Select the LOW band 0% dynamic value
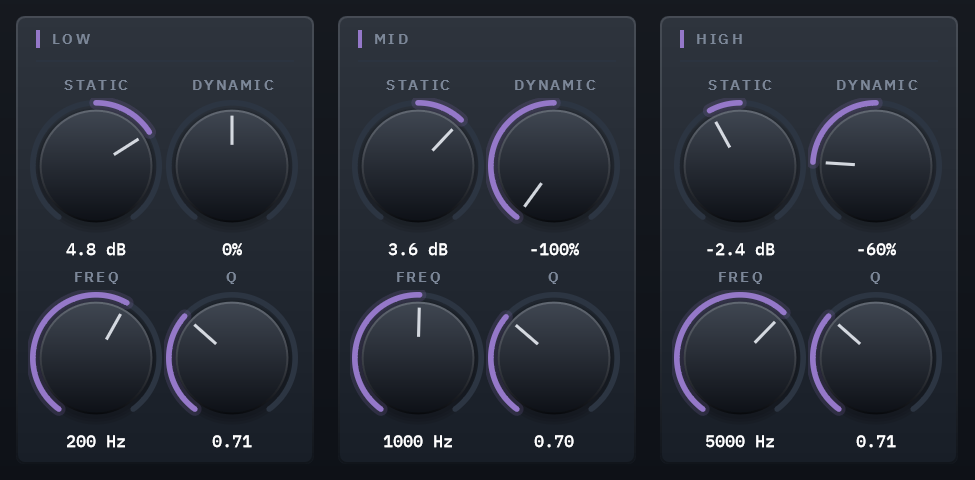Viewport: 975px width, 480px height. click(x=232, y=250)
